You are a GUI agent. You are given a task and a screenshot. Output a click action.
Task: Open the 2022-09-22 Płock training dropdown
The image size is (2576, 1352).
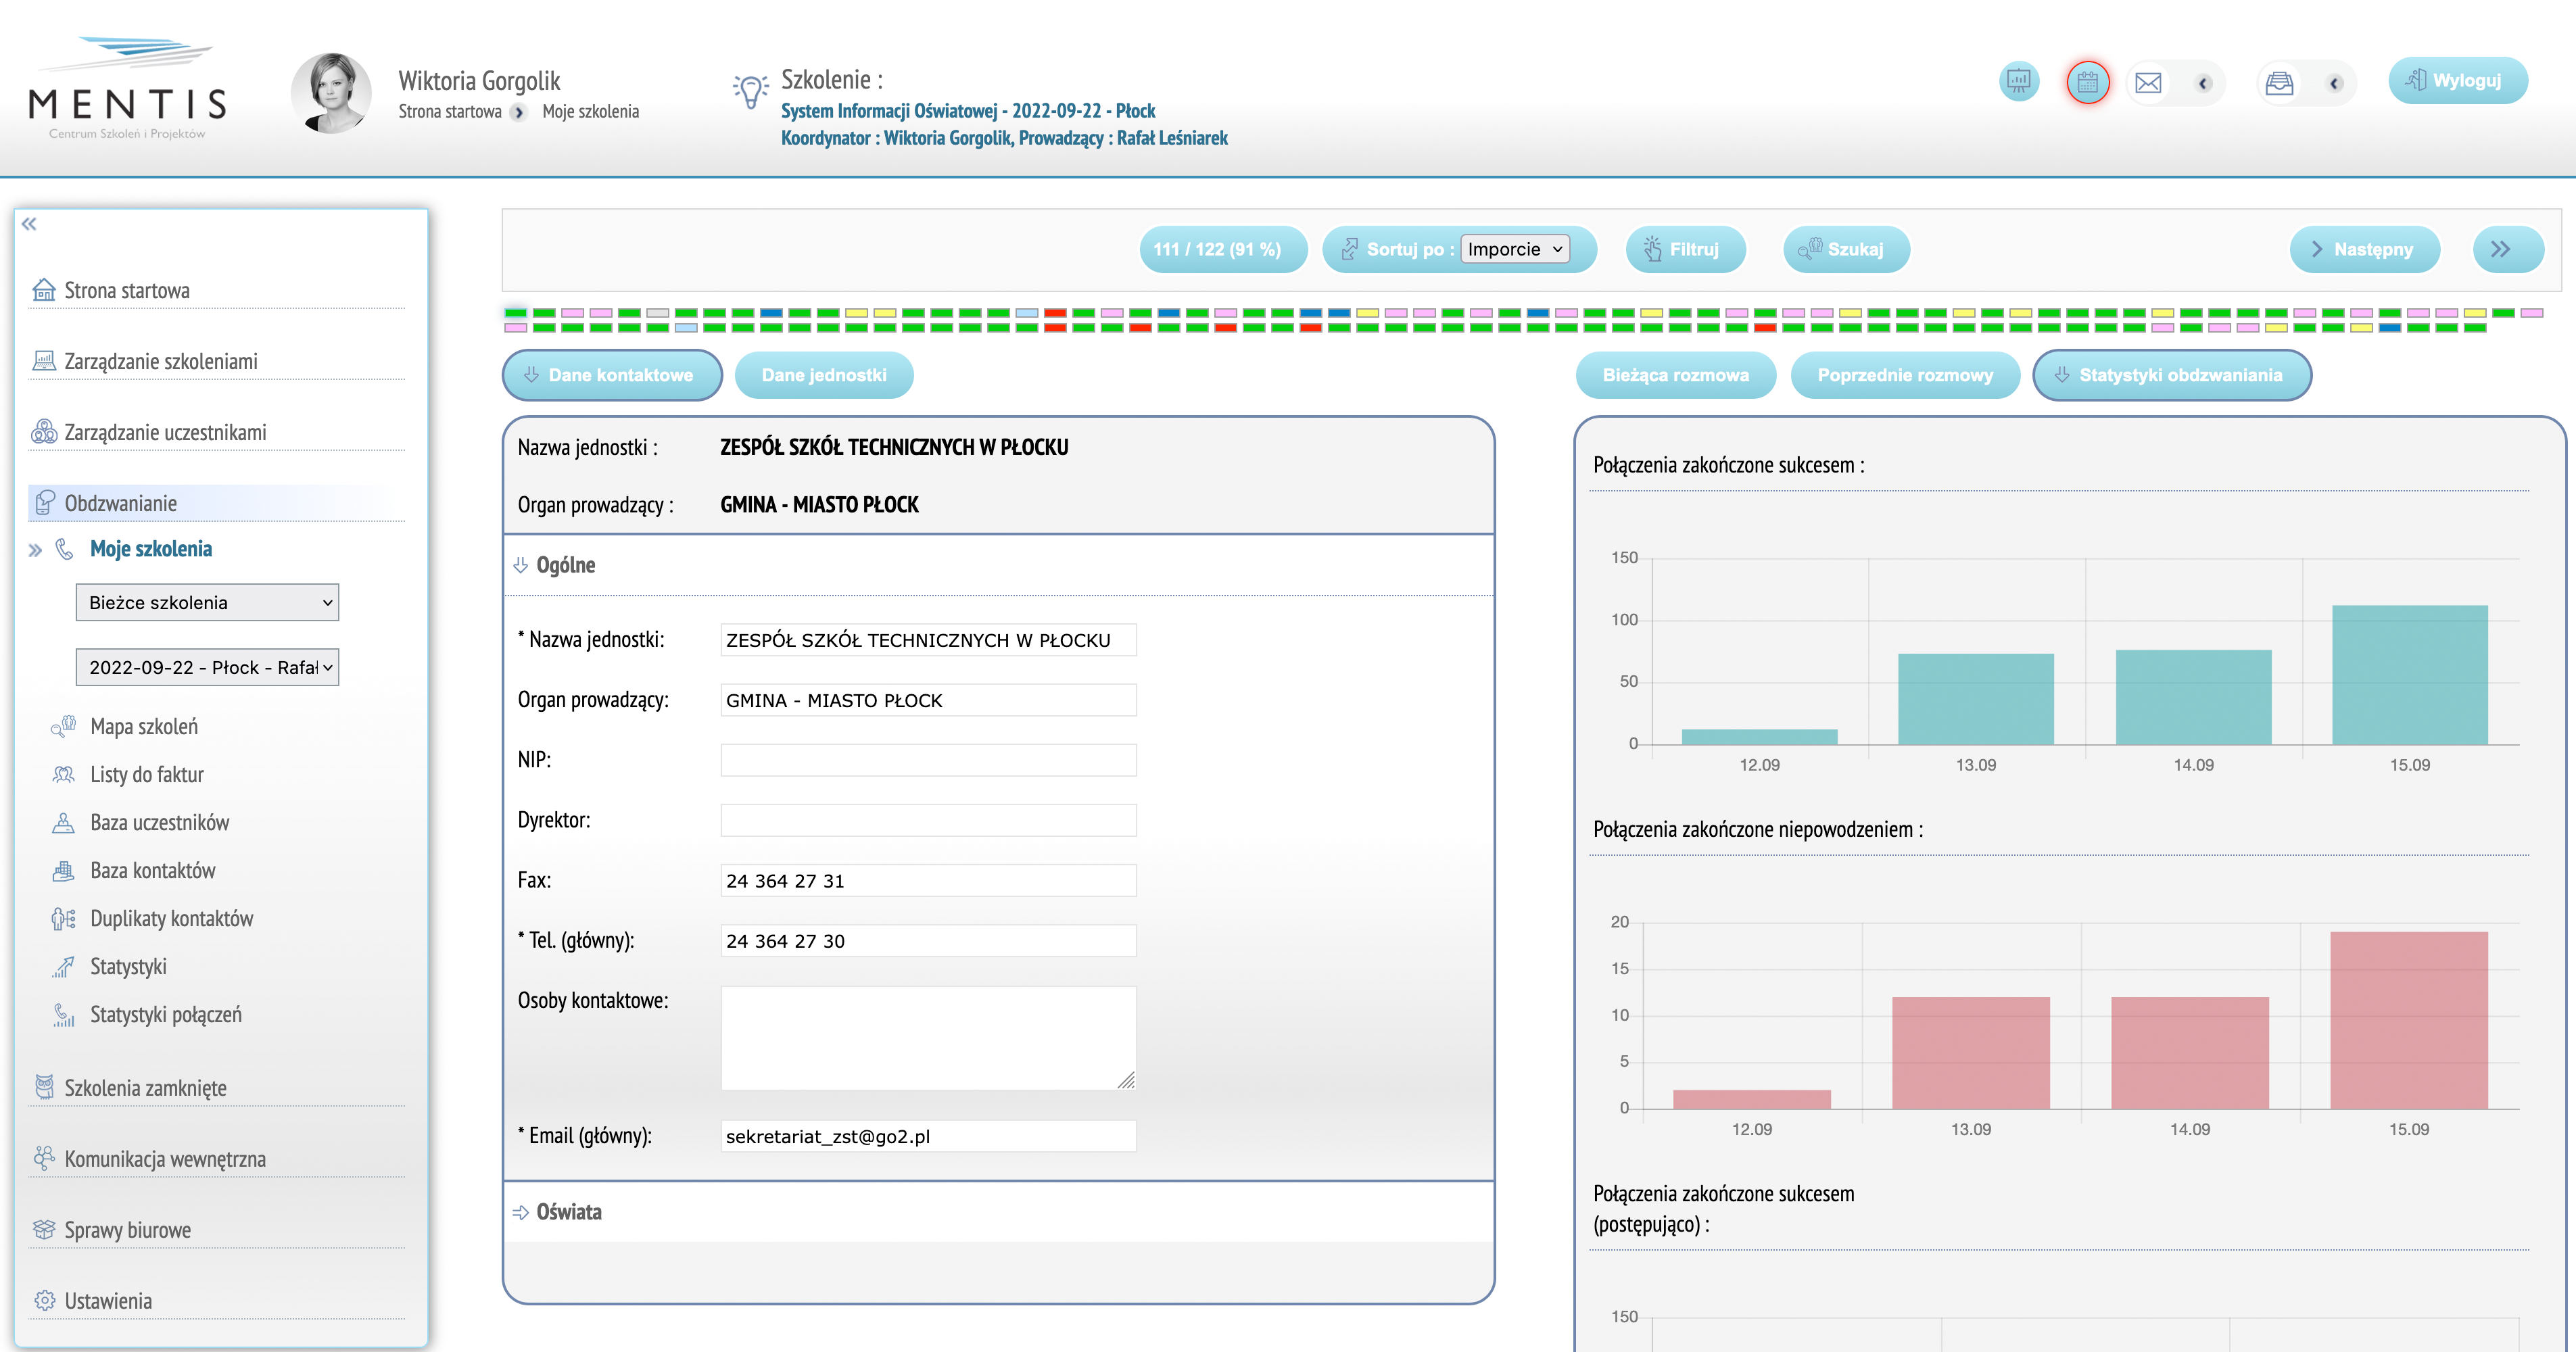(x=207, y=667)
